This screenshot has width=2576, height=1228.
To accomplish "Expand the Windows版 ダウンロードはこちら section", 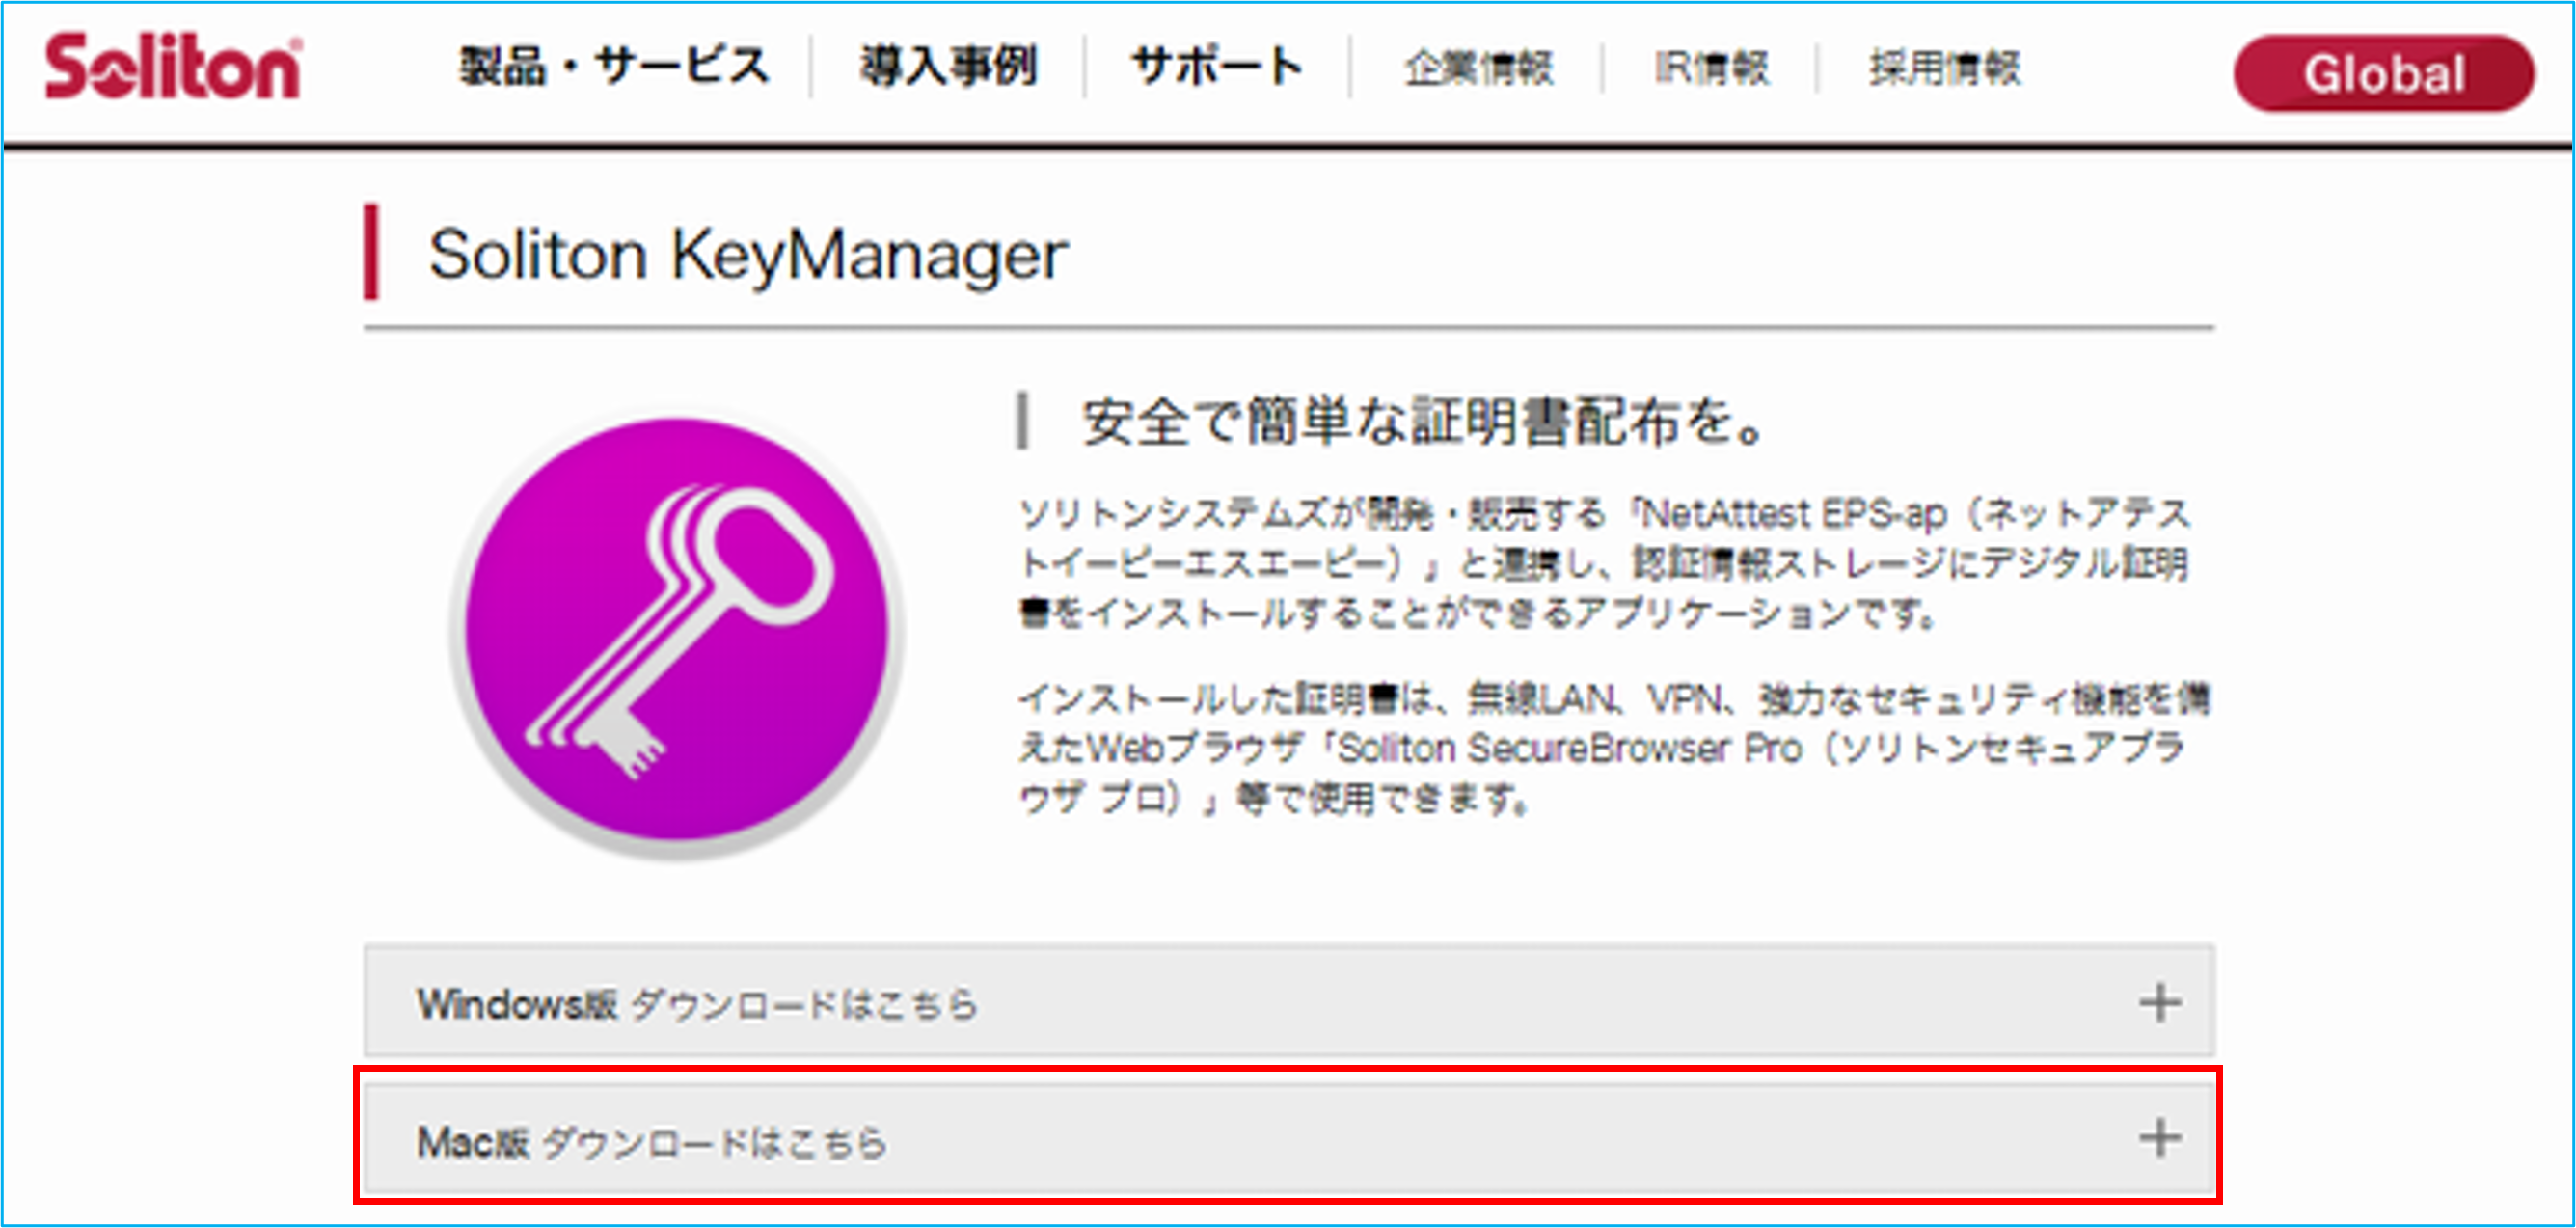I will (x=1289, y=1001).
